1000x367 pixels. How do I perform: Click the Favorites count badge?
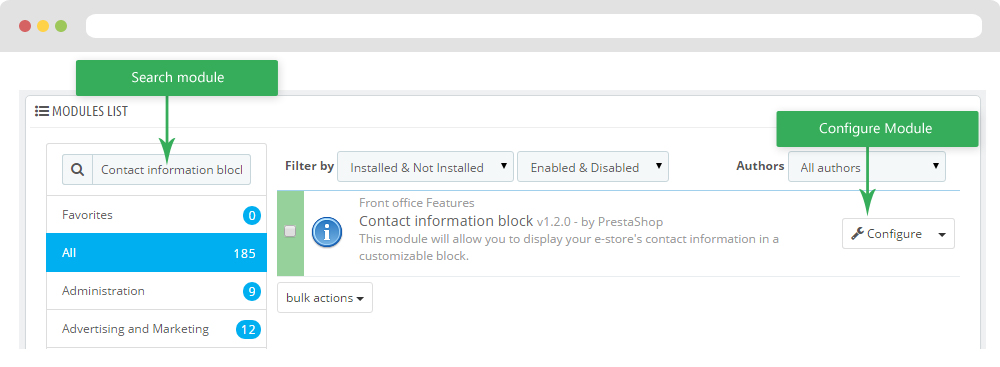pyautogui.click(x=251, y=216)
